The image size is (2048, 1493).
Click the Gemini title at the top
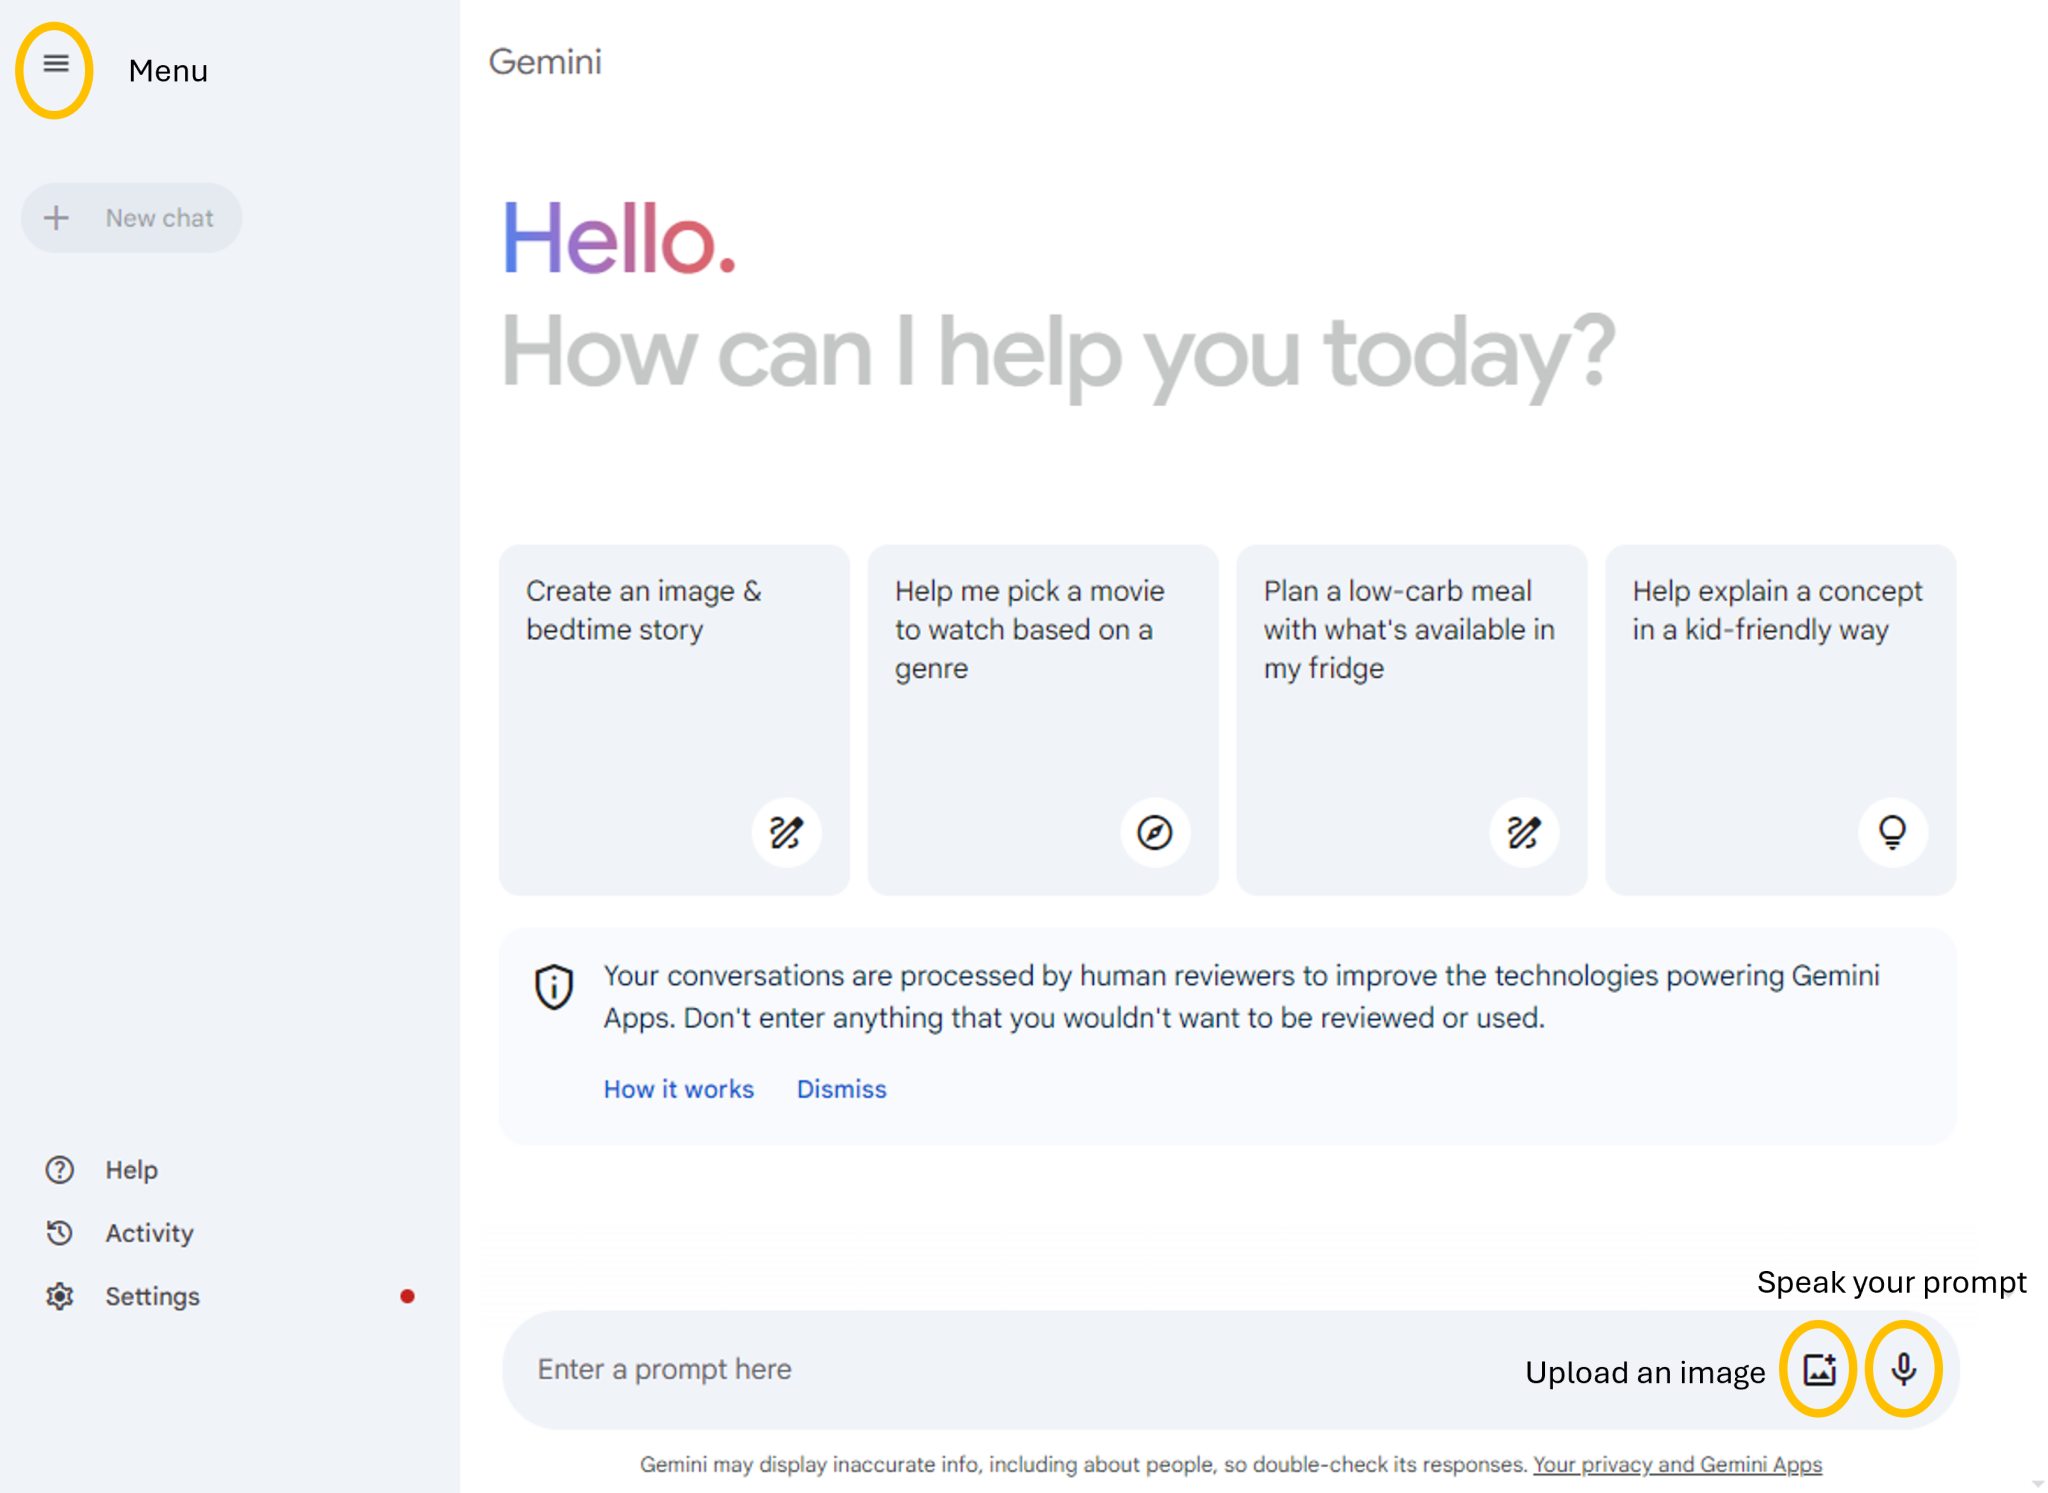[x=546, y=62]
